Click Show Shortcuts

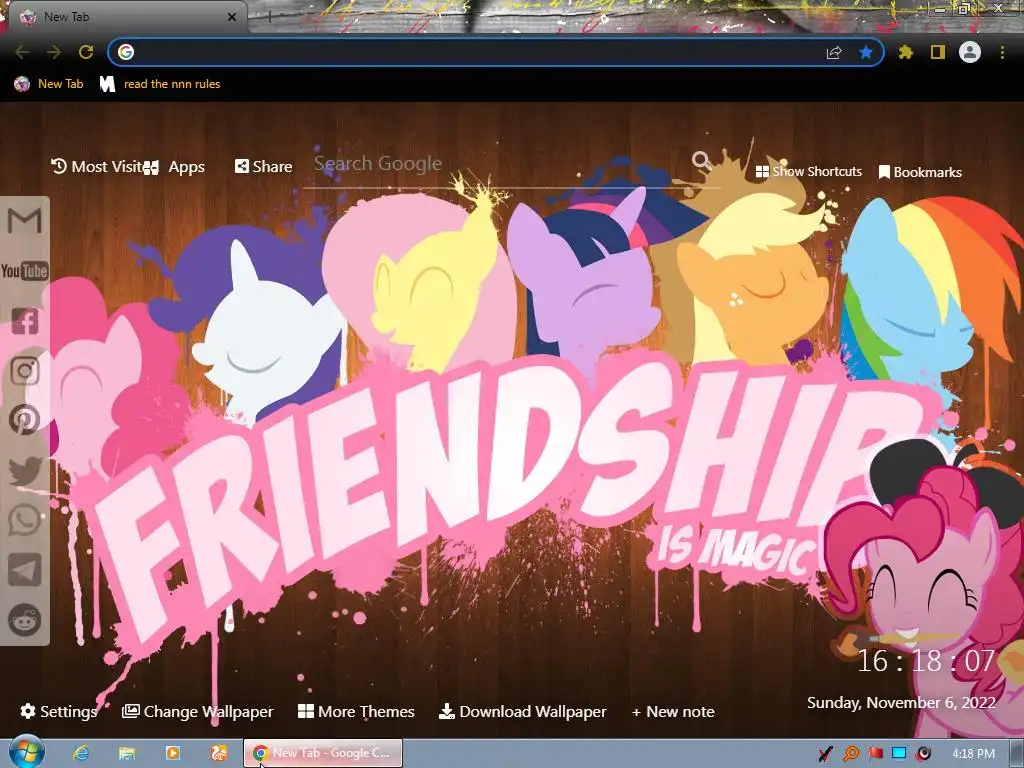tap(808, 172)
